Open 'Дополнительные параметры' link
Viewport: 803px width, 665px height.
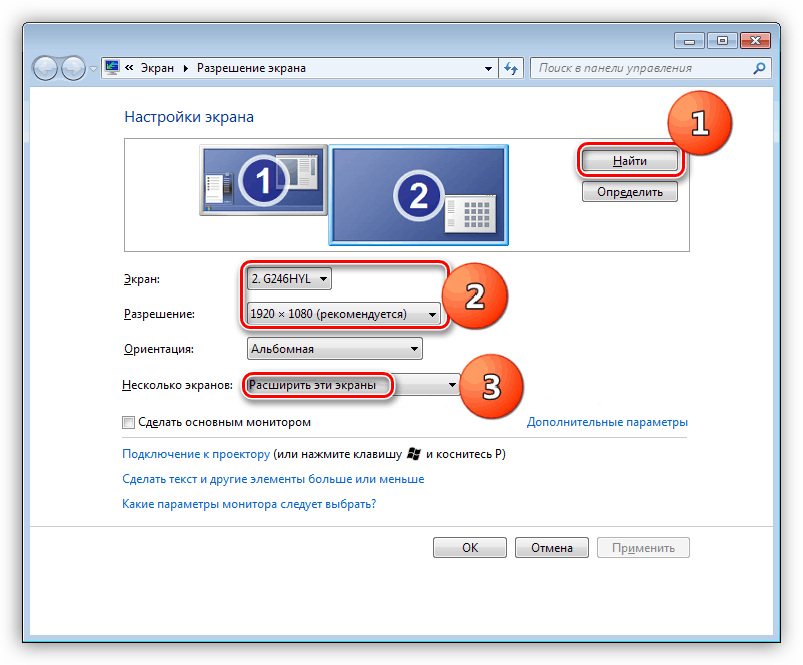pos(607,422)
